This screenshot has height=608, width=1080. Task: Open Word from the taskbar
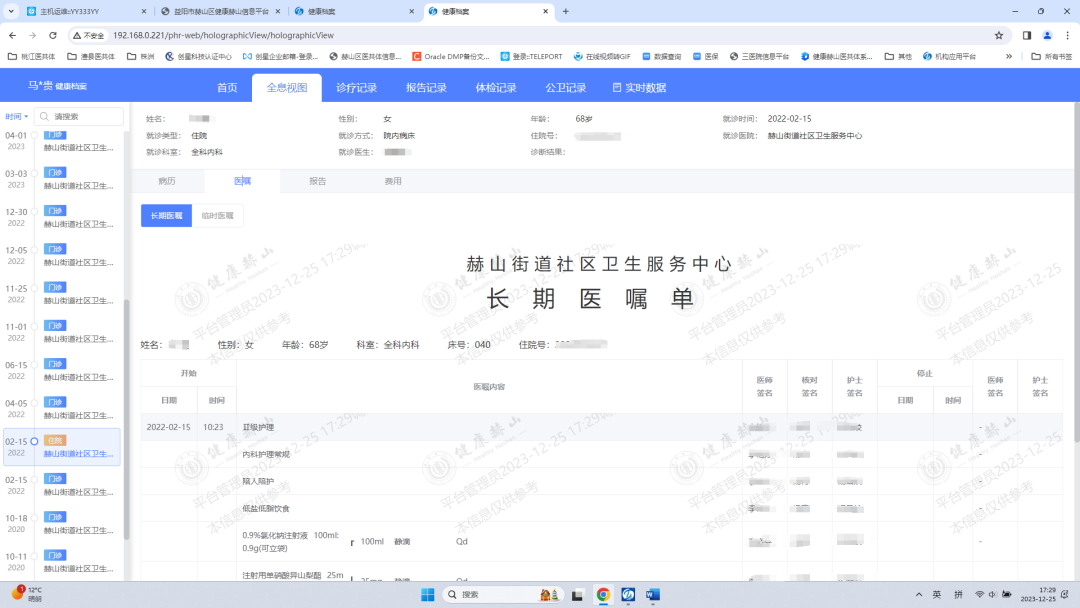click(653, 595)
